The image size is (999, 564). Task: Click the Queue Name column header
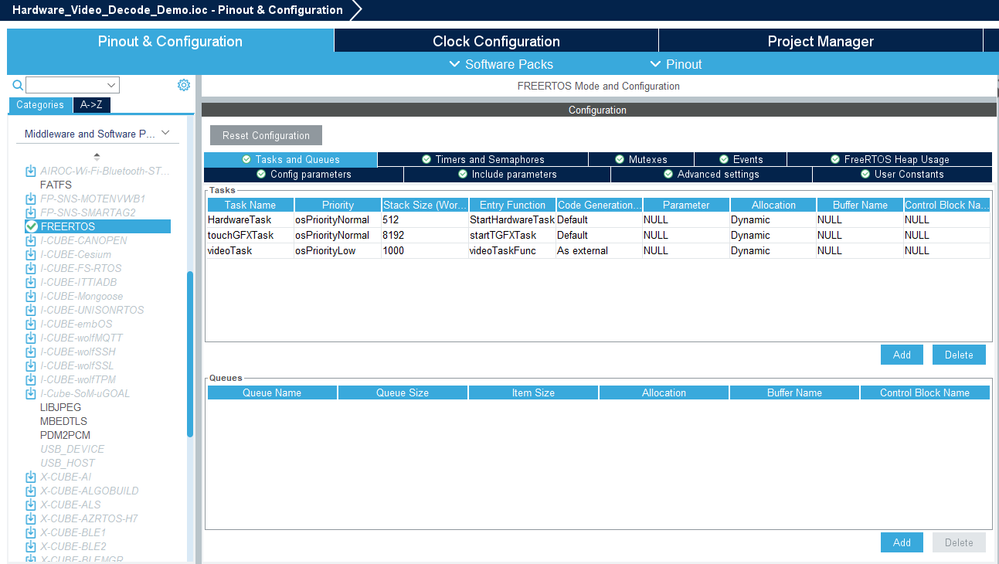coord(272,393)
